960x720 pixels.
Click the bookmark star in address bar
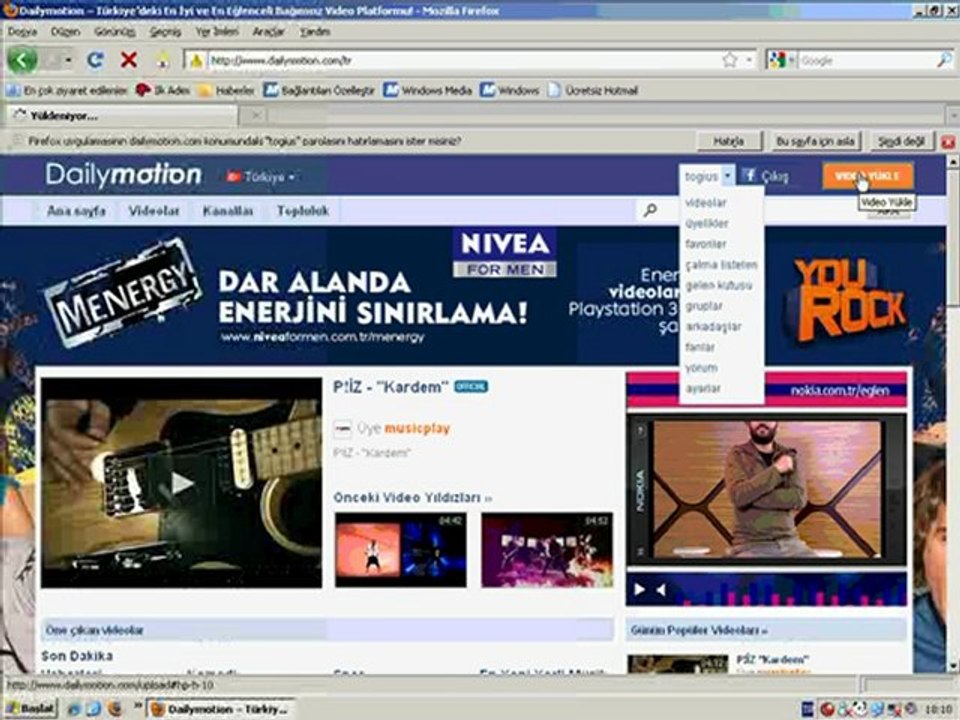(729, 60)
